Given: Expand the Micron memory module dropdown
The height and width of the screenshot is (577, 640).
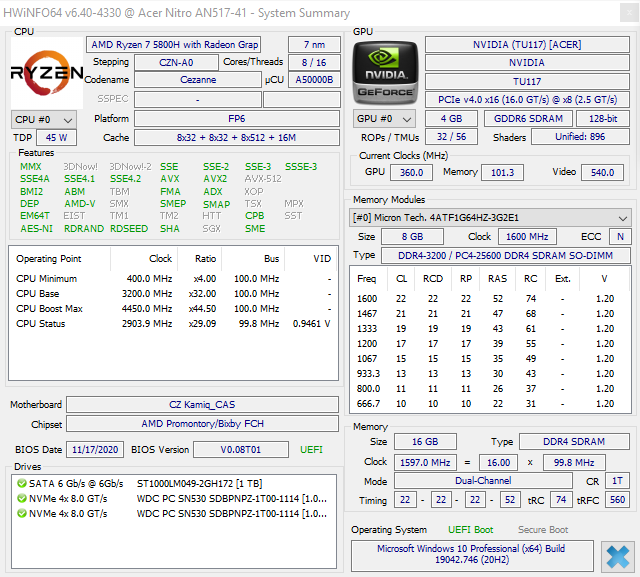Looking at the screenshot, I should click(490, 217).
